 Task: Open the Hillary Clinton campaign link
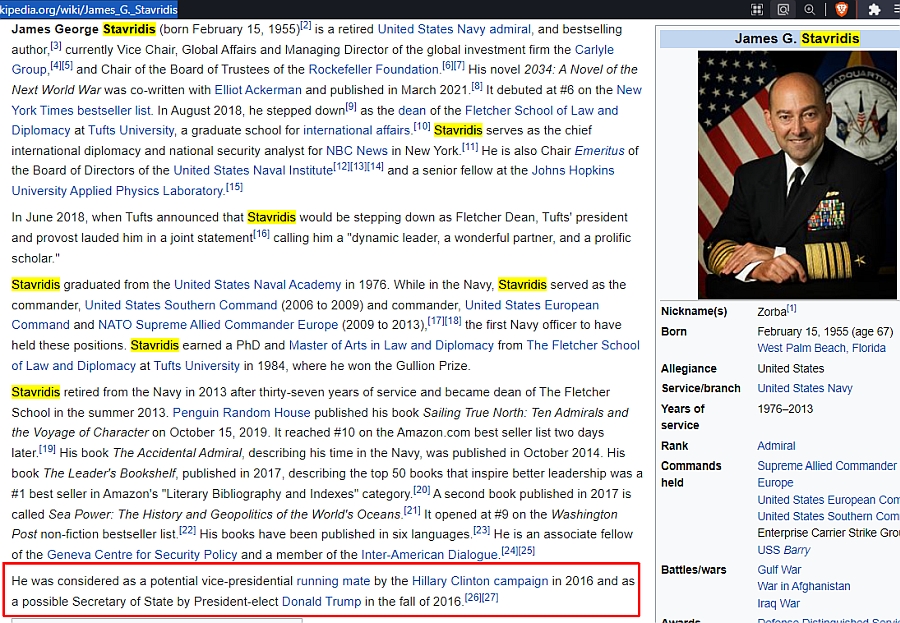[x=480, y=581]
